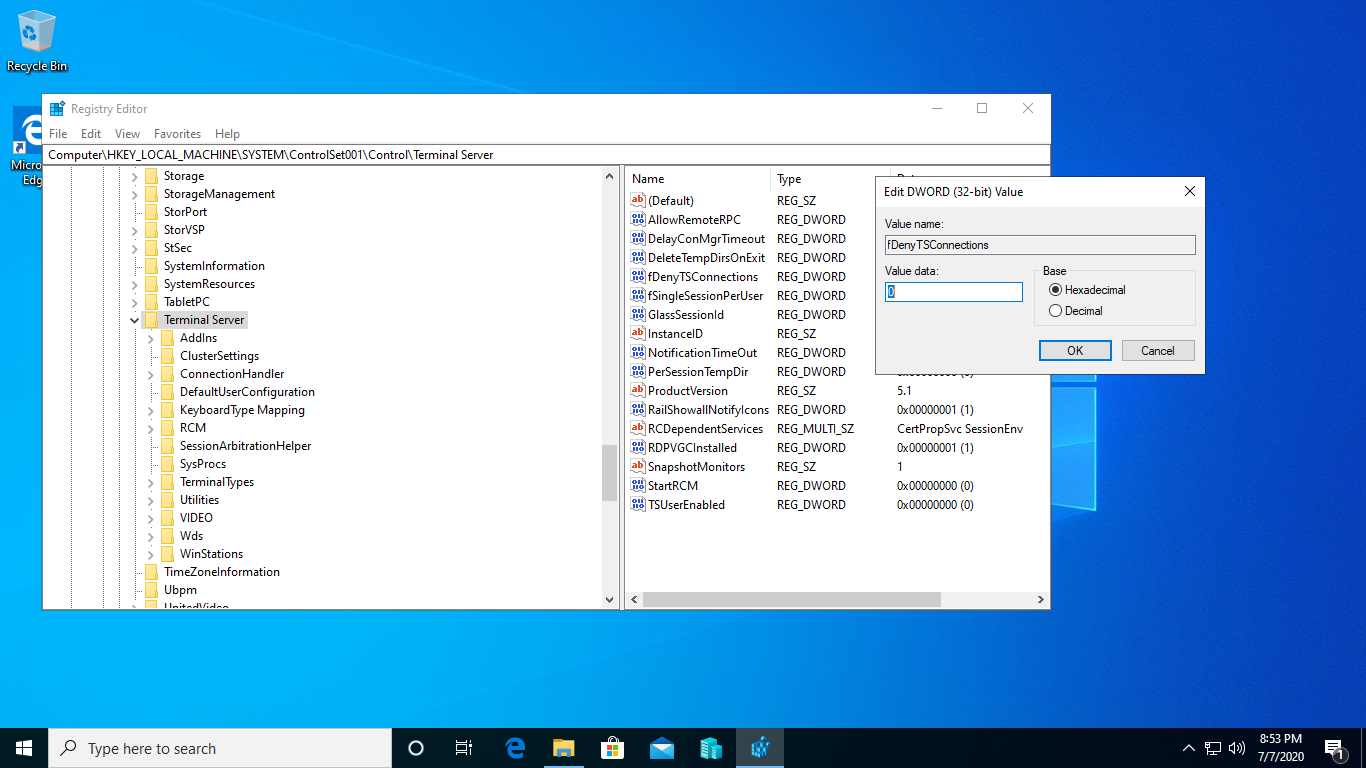
Task: Expand the StorageManagement key
Action: point(135,194)
